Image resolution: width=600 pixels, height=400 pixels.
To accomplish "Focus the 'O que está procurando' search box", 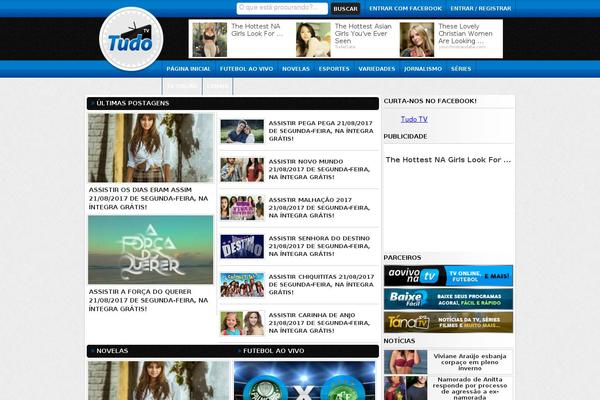I will pyautogui.click(x=282, y=8).
